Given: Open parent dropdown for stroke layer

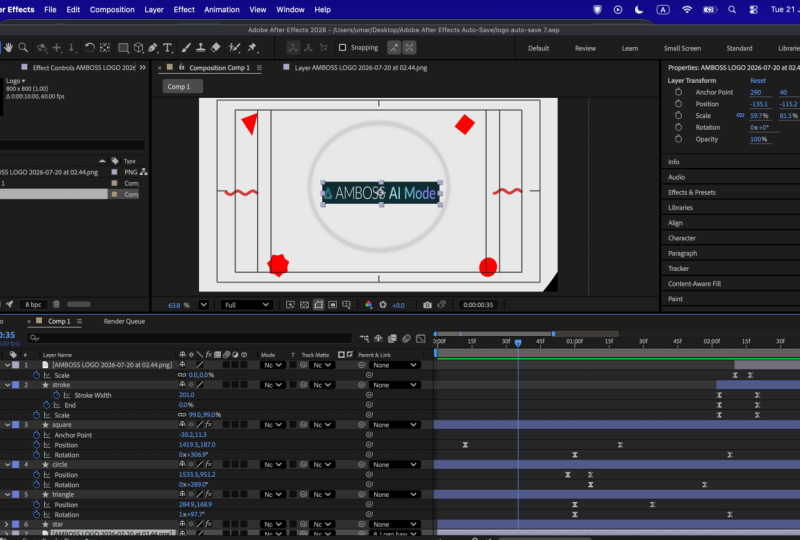Looking at the screenshot, I should click(x=395, y=385).
